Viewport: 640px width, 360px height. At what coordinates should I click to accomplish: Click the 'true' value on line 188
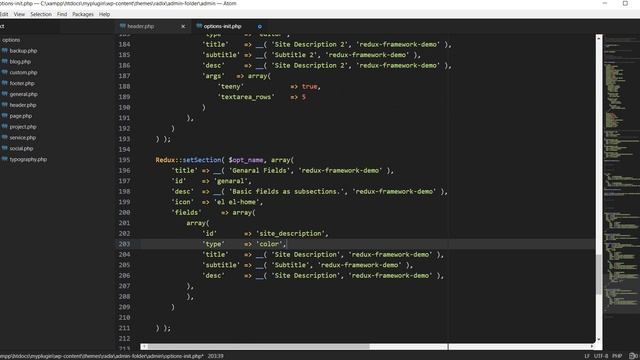[309, 87]
